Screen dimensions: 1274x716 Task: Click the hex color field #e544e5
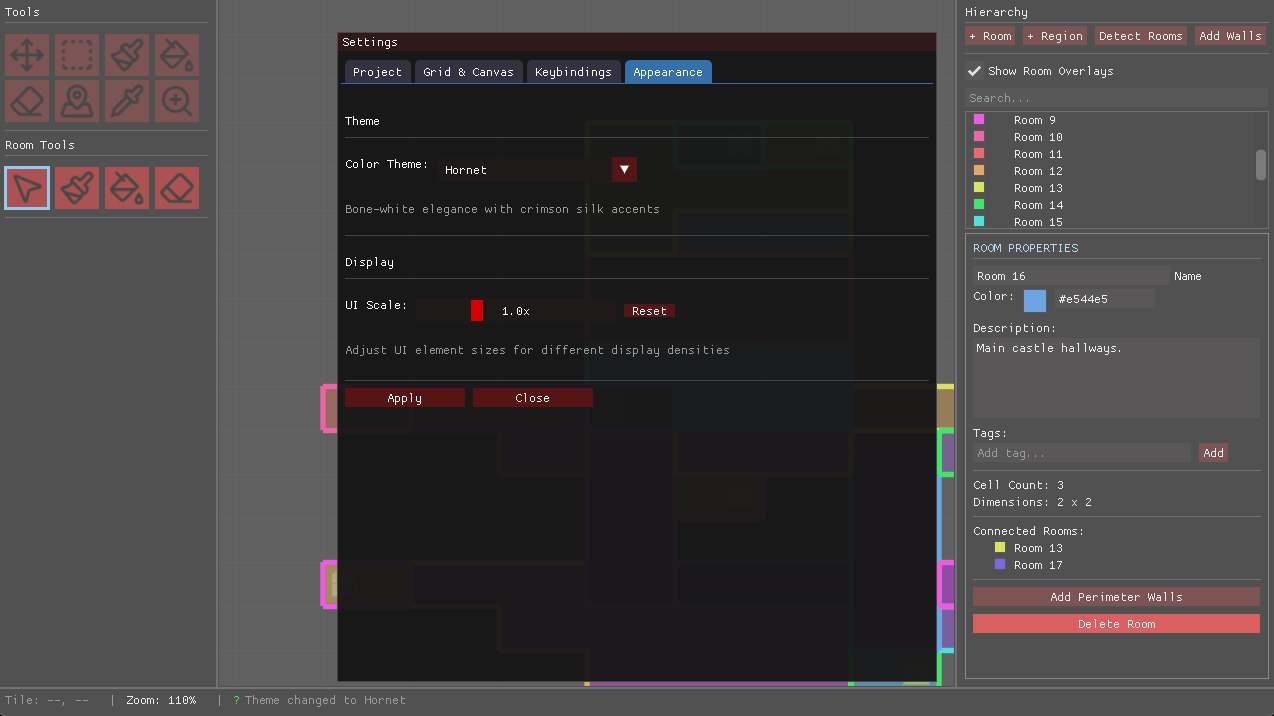click(1104, 299)
